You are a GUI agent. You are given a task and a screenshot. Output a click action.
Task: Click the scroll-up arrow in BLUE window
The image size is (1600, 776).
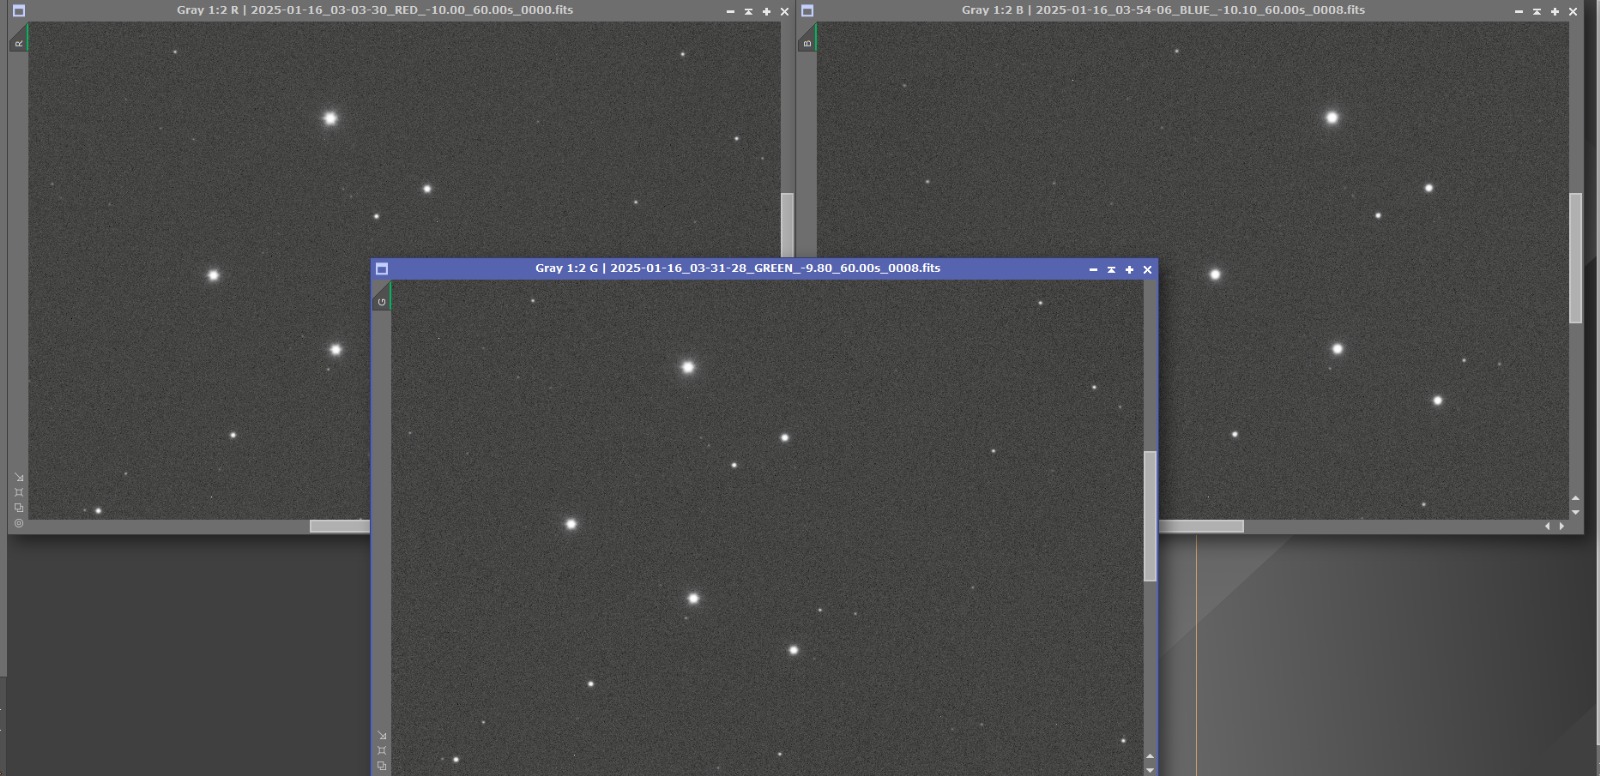click(x=1576, y=498)
